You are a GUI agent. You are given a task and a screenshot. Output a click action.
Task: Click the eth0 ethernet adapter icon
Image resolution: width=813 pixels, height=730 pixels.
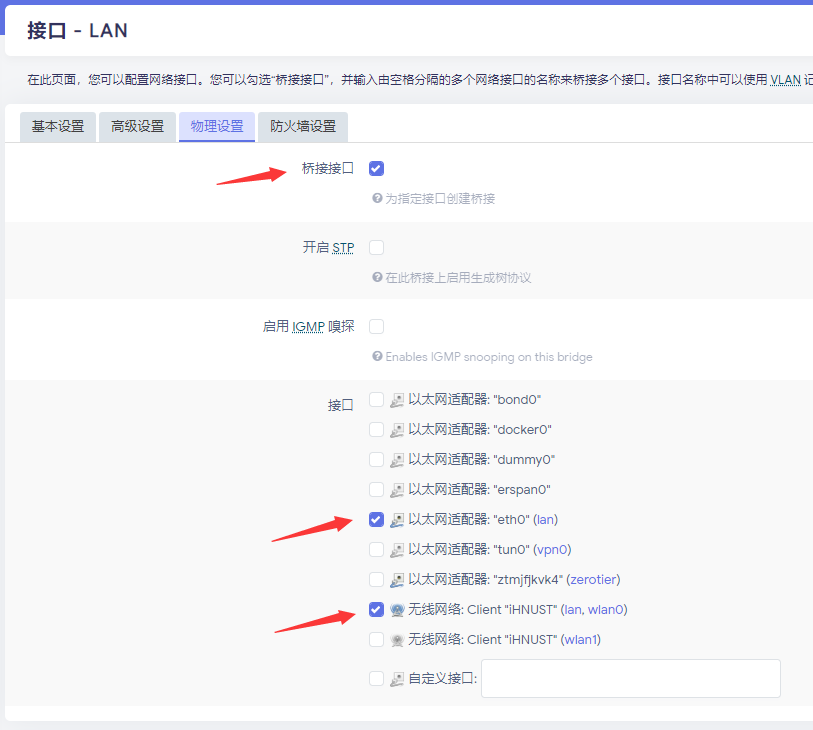[397, 520]
